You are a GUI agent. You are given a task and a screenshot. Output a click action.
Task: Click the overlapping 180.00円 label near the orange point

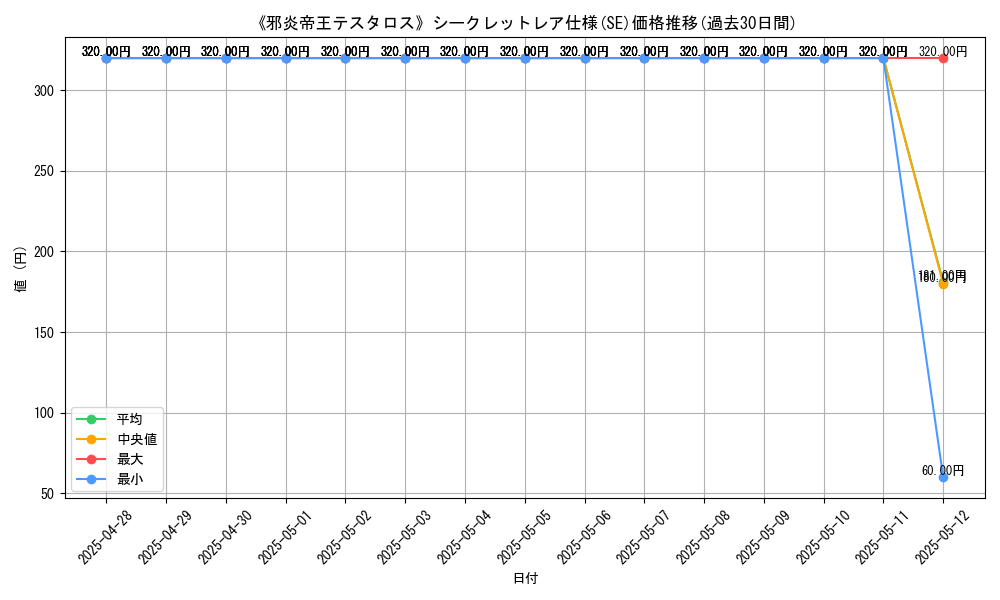click(x=943, y=277)
